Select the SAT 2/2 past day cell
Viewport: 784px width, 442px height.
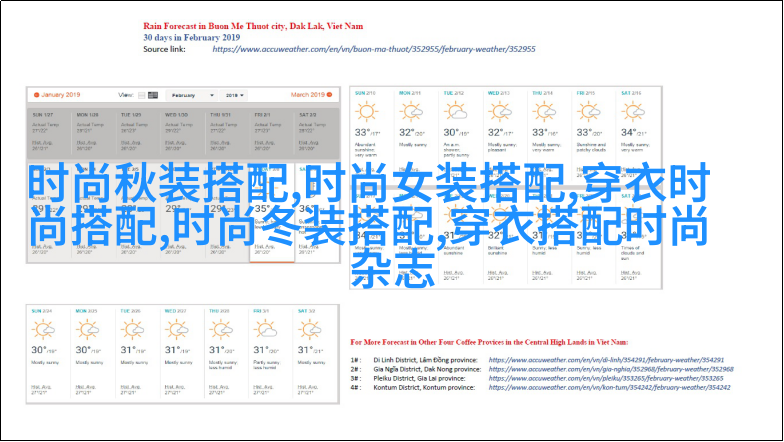pos(316,132)
